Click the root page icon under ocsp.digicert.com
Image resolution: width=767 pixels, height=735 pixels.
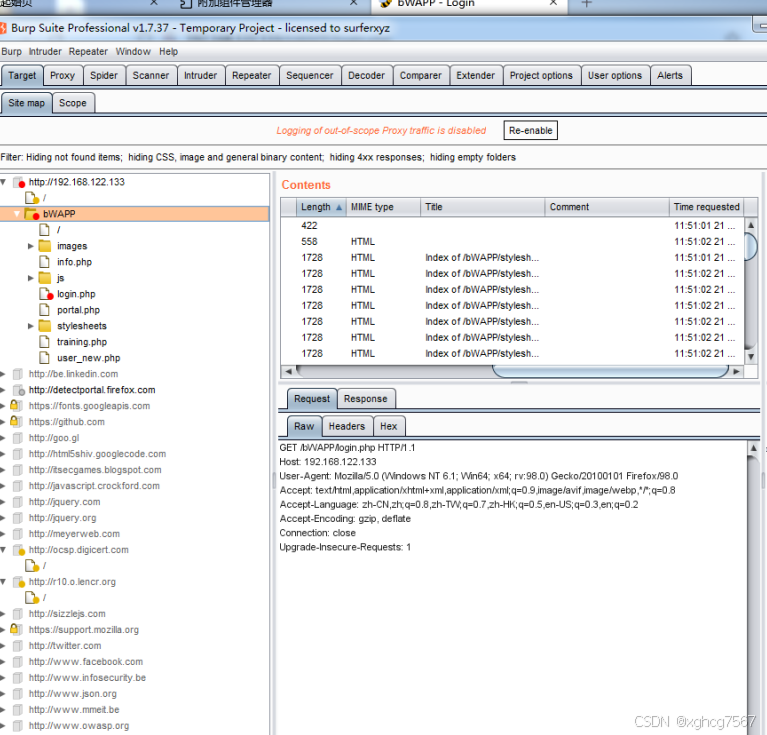click(32, 565)
